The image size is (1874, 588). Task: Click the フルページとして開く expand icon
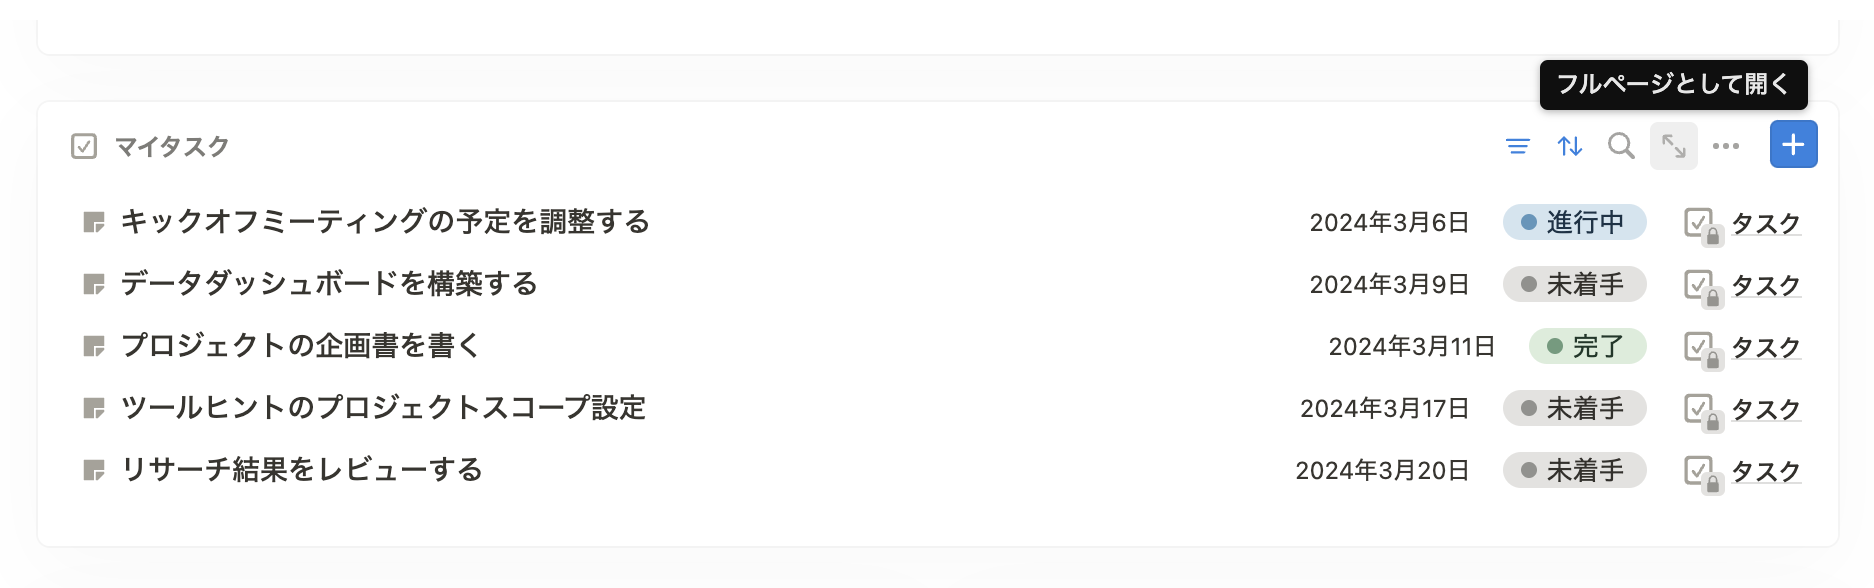pos(1673,146)
